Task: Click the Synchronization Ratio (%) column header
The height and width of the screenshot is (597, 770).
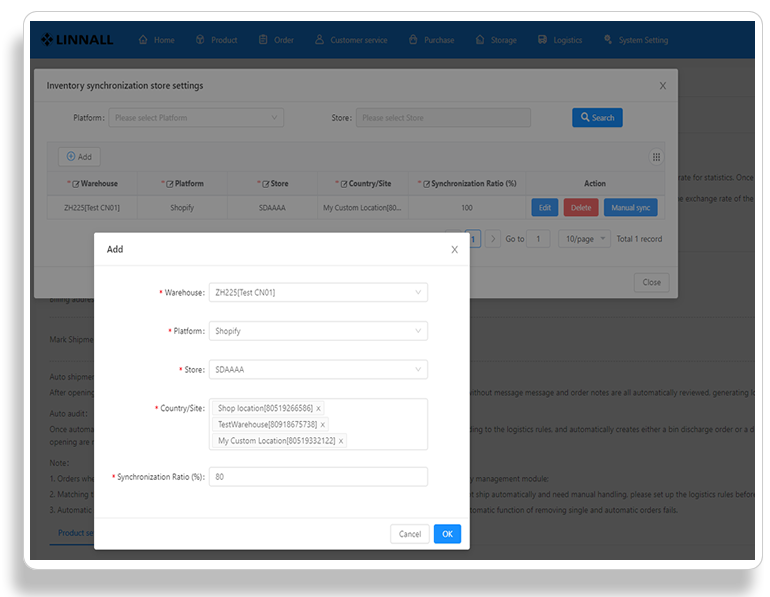Action: pos(467,184)
